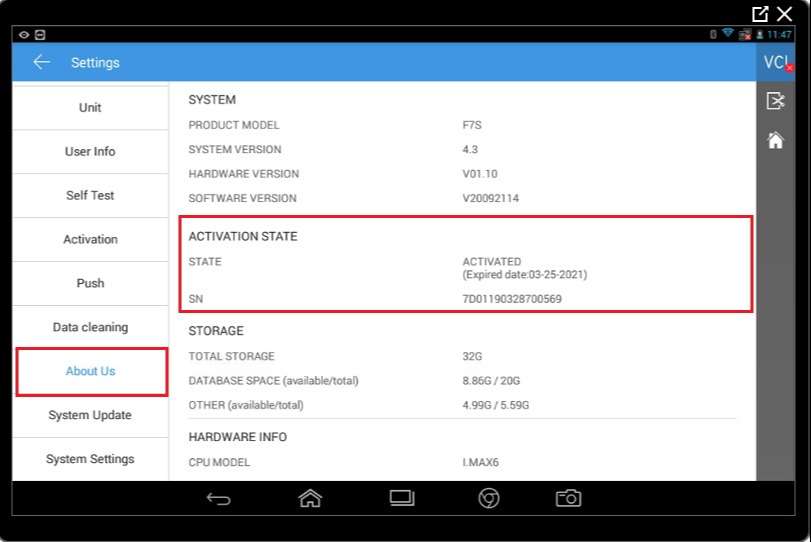Open the System Settings tab
The image size is (811, 542).
pos(90,459)
